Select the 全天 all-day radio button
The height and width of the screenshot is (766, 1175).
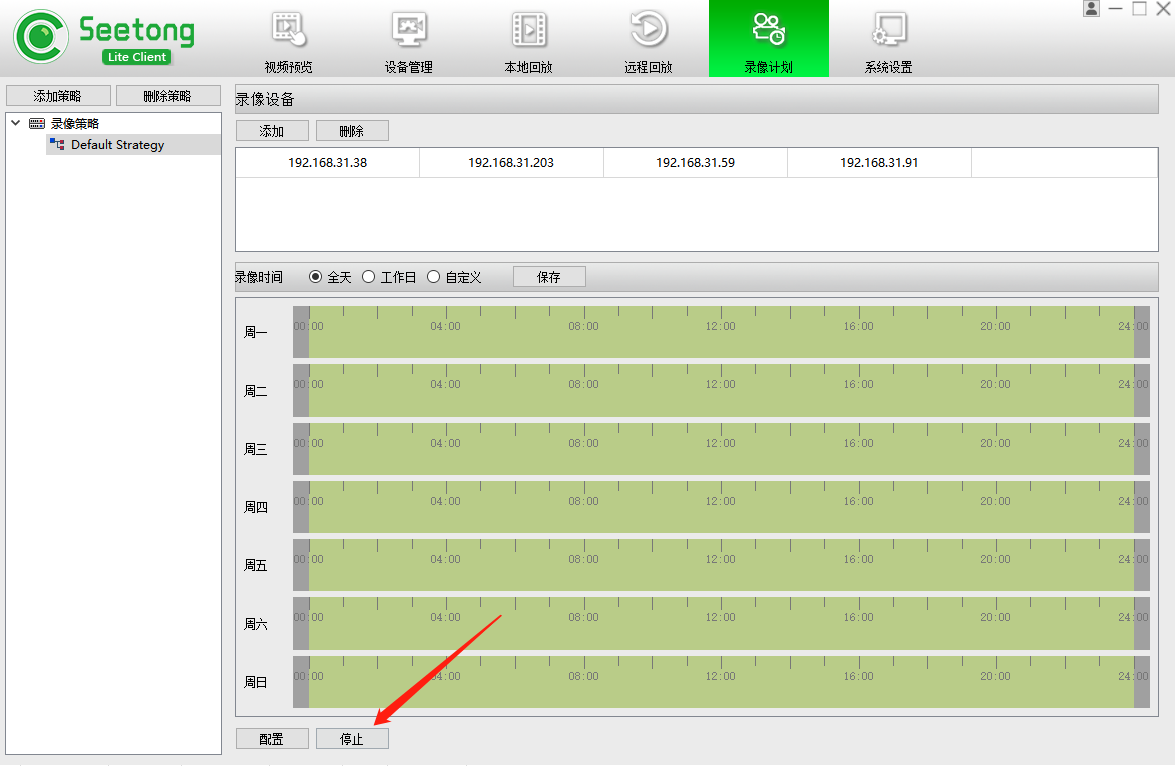(316, 277)
